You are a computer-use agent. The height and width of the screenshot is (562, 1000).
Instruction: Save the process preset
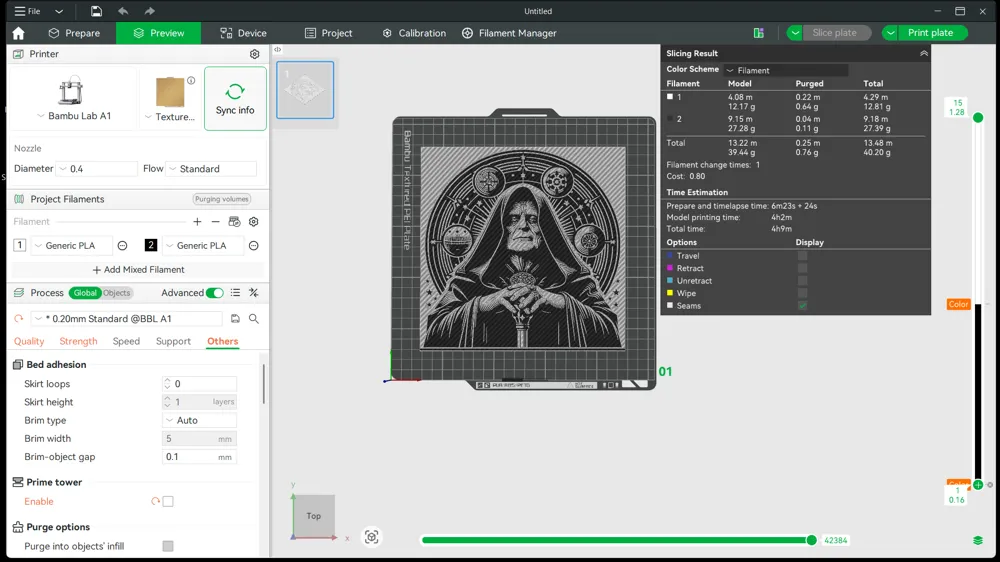235,318
